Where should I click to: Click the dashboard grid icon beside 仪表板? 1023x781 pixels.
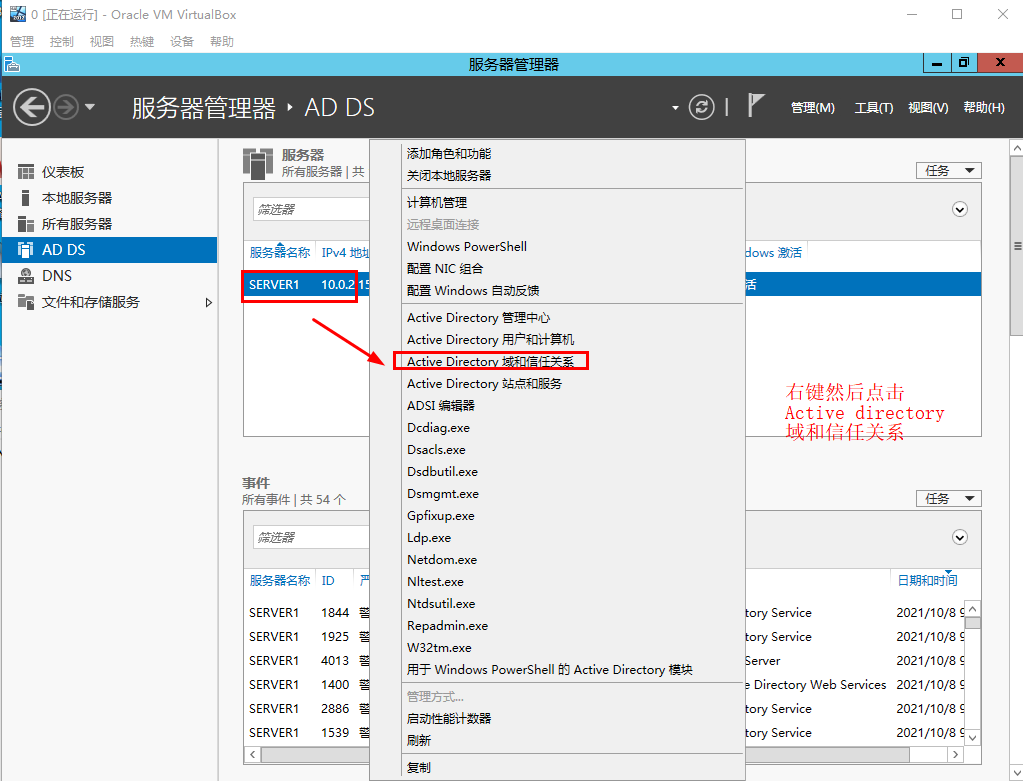[25, 172]
